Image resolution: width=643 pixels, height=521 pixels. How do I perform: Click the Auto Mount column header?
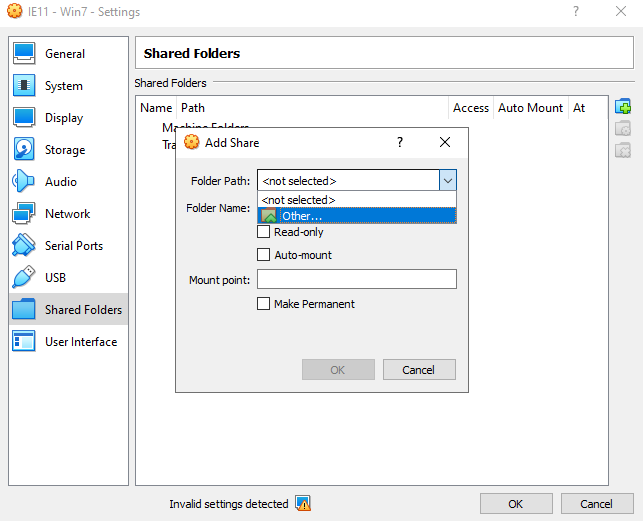pos(531,107)
